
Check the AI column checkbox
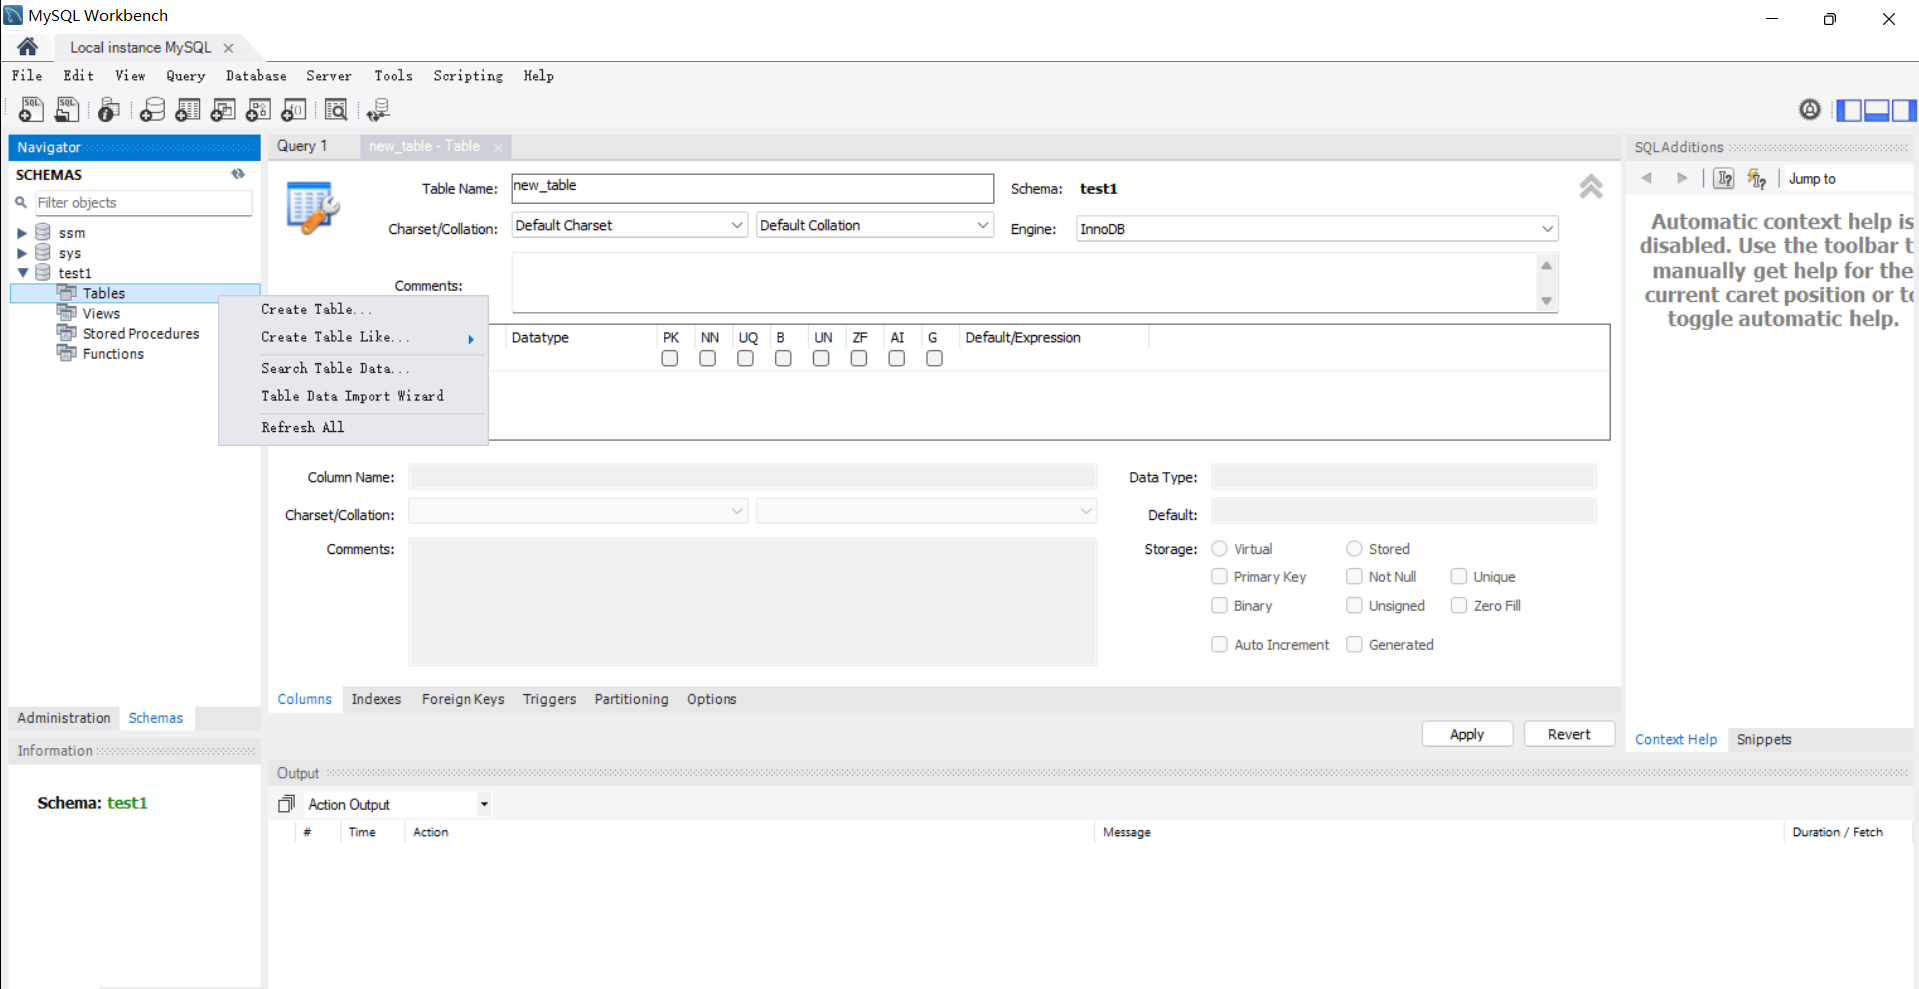(x=897, y=358)
